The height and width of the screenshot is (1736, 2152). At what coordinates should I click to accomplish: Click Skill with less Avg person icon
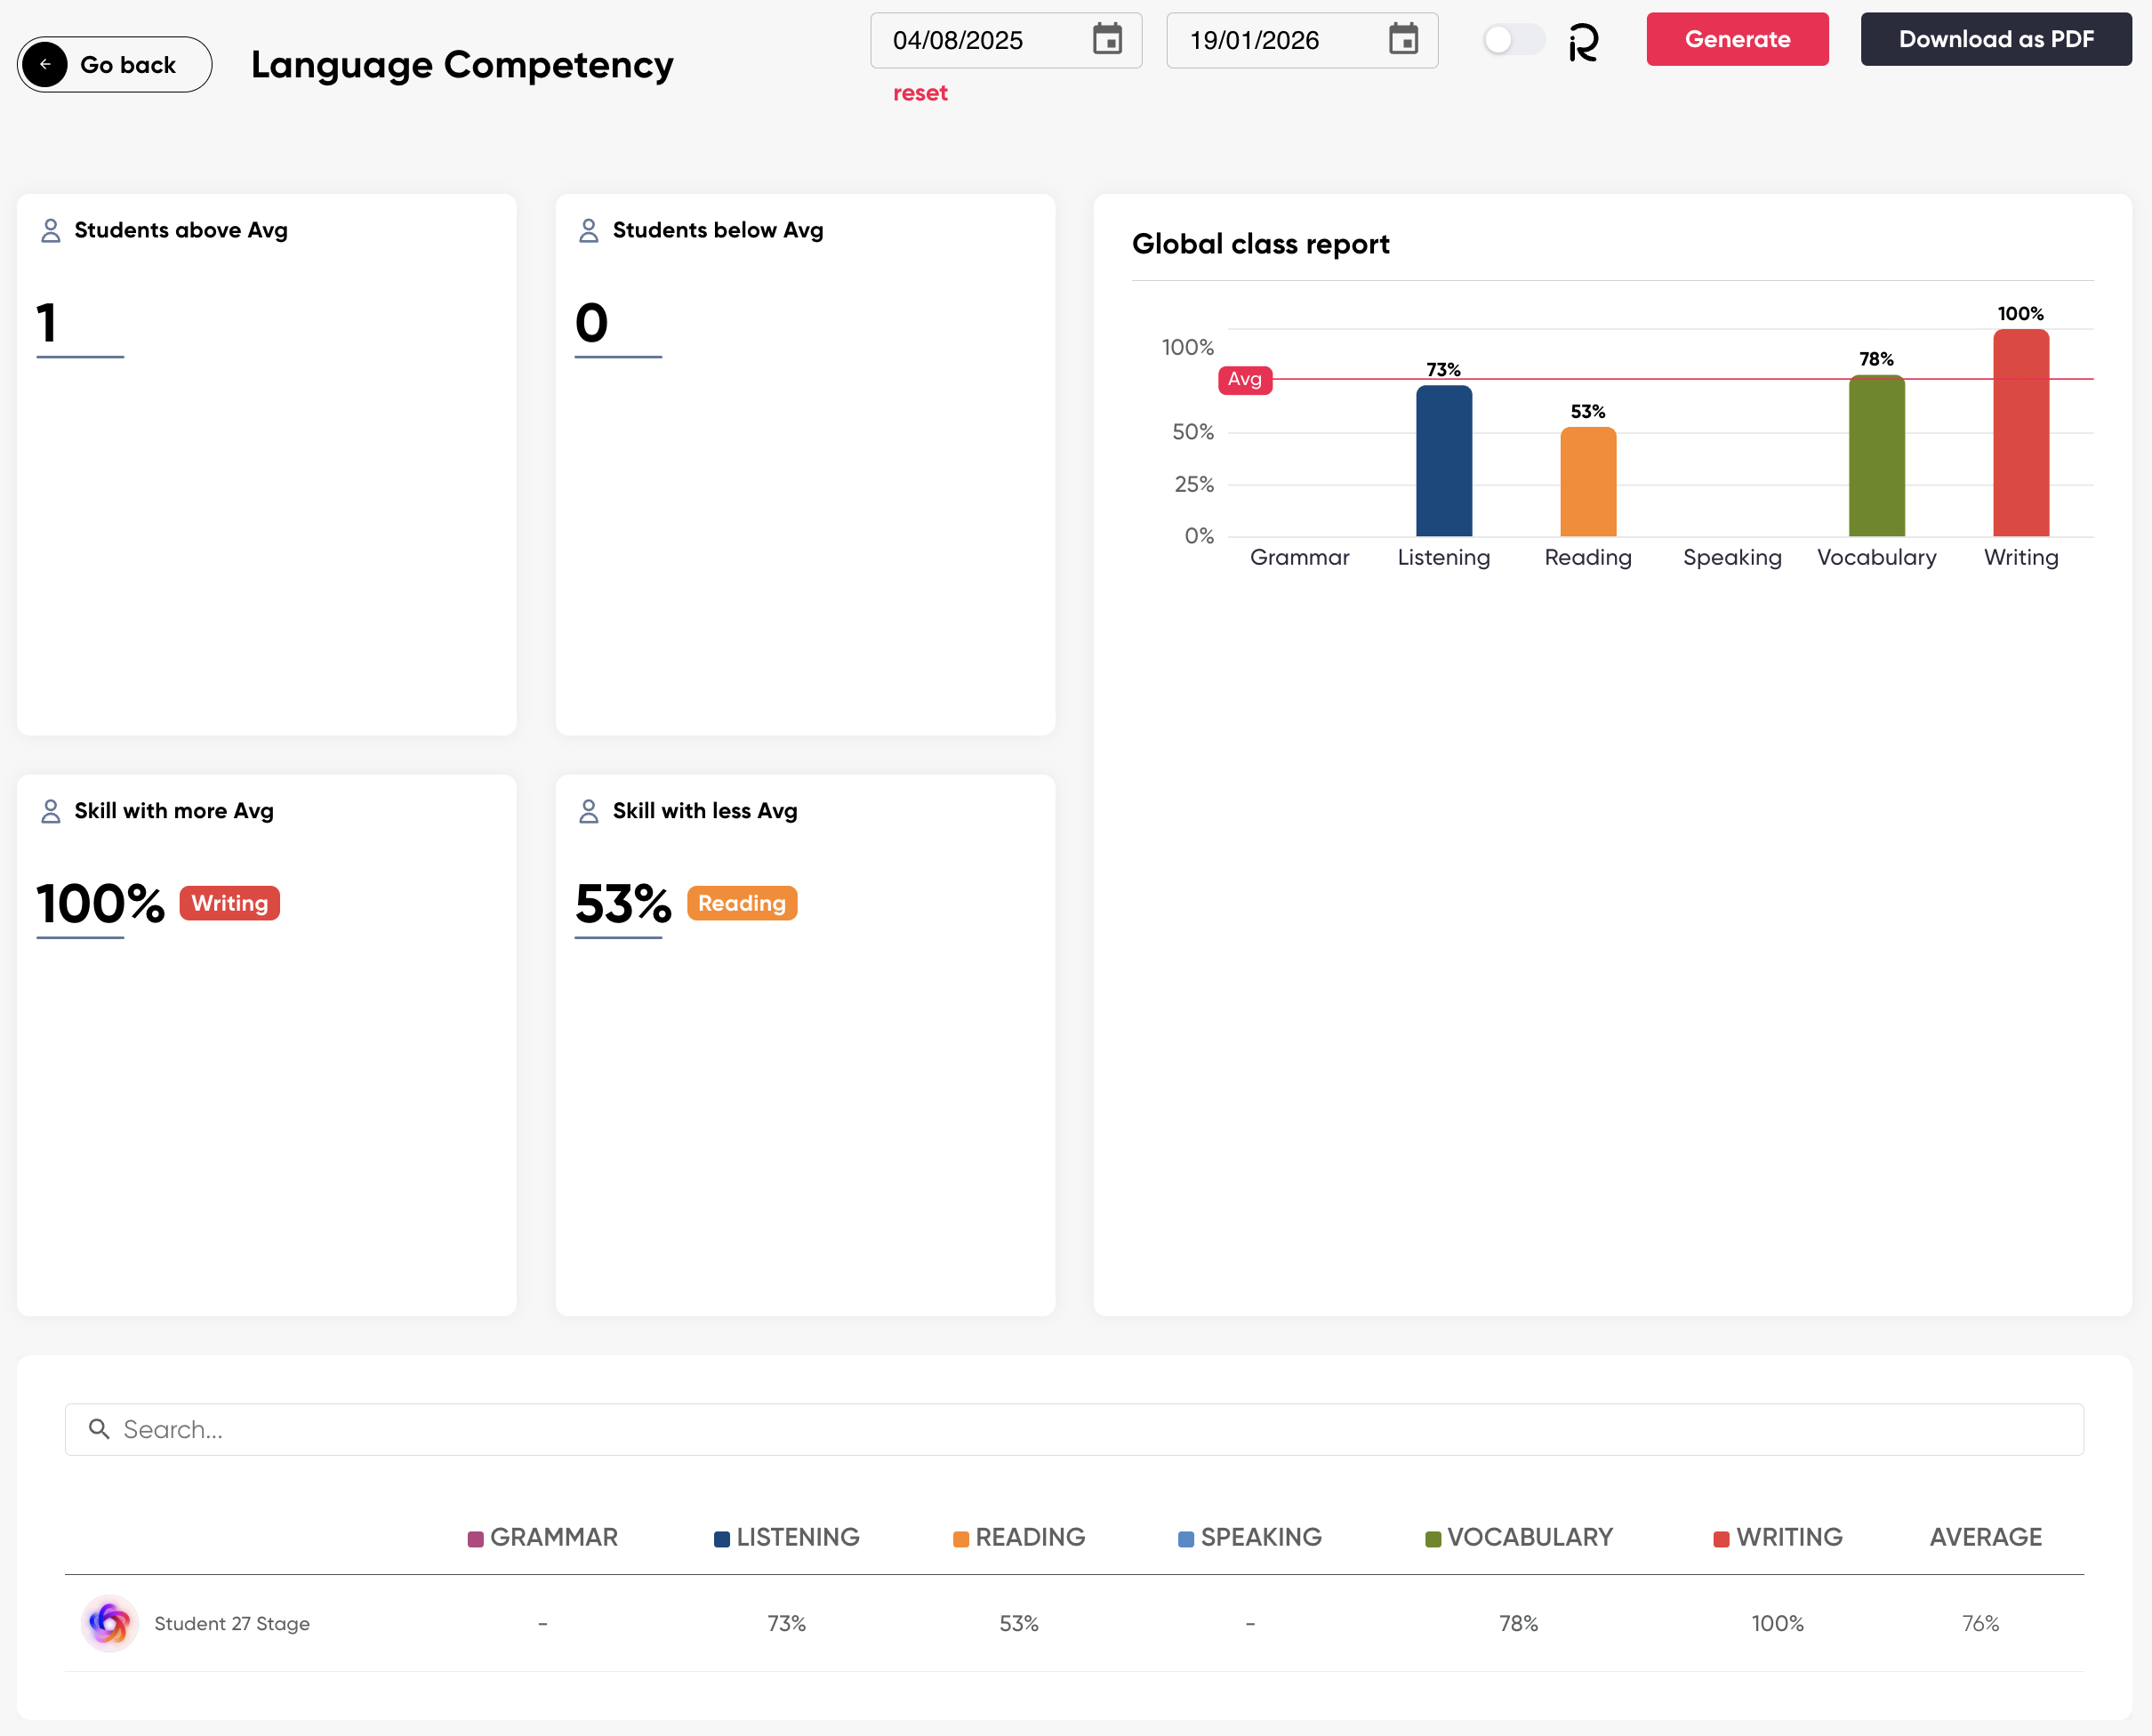[588, 811]
